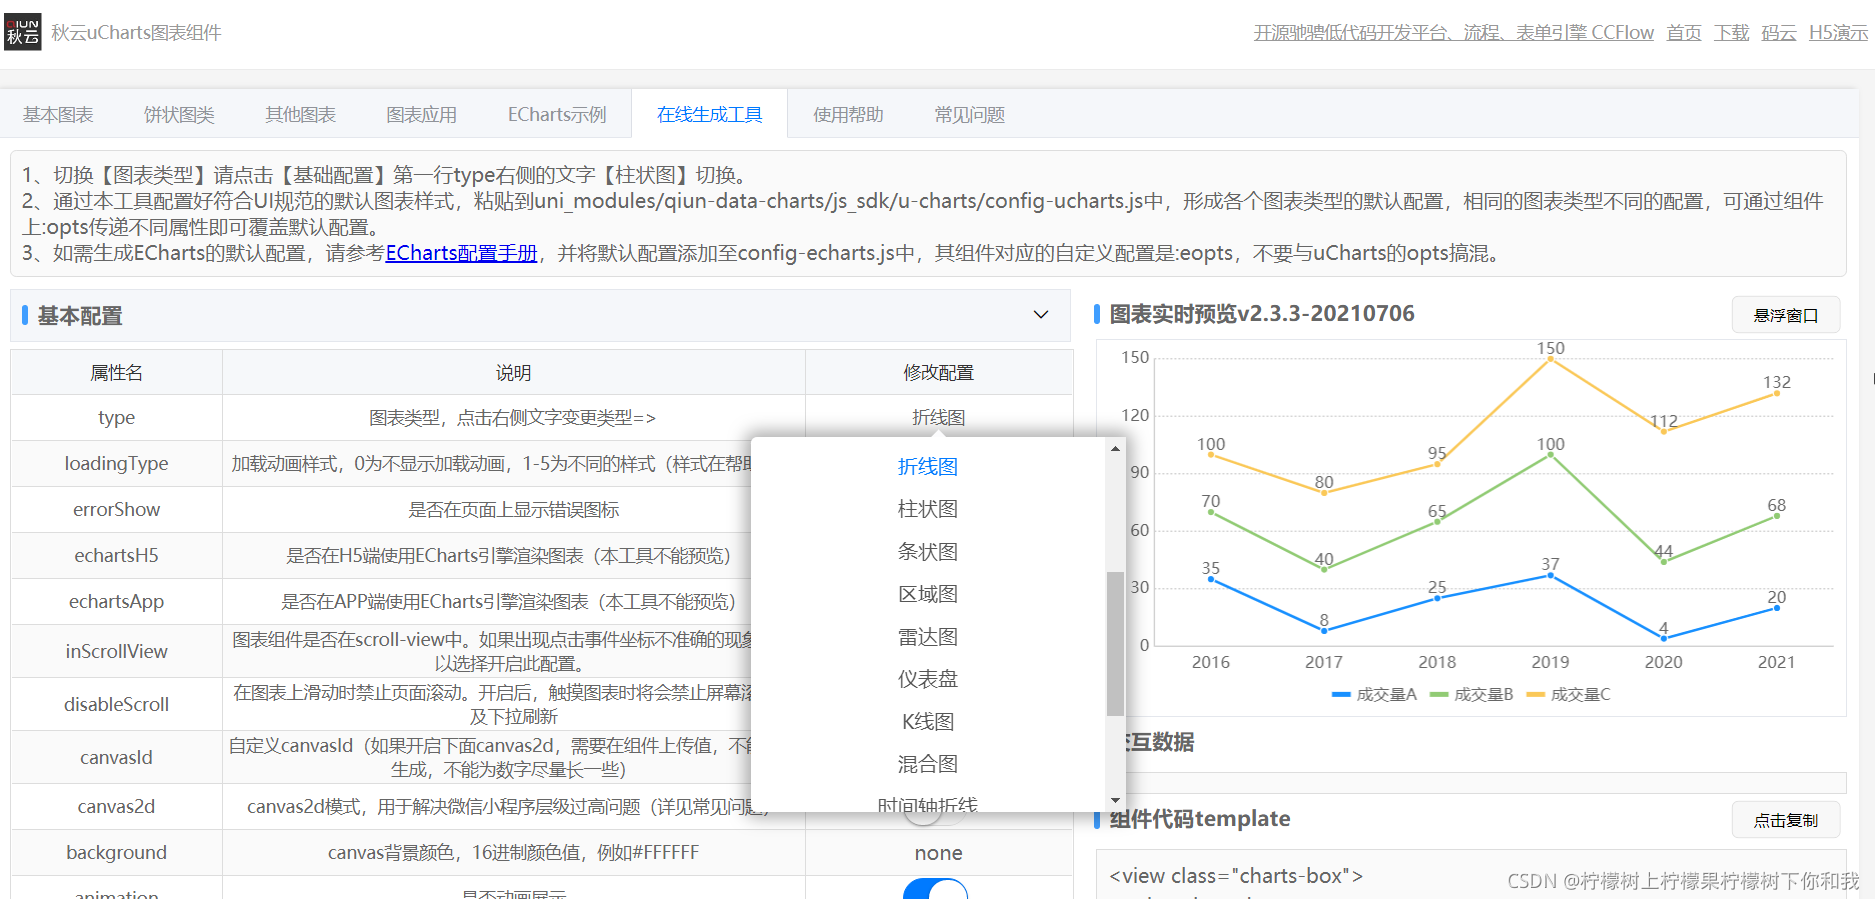
Task: Click the 修改配置 column header
Action: (938, 373)
